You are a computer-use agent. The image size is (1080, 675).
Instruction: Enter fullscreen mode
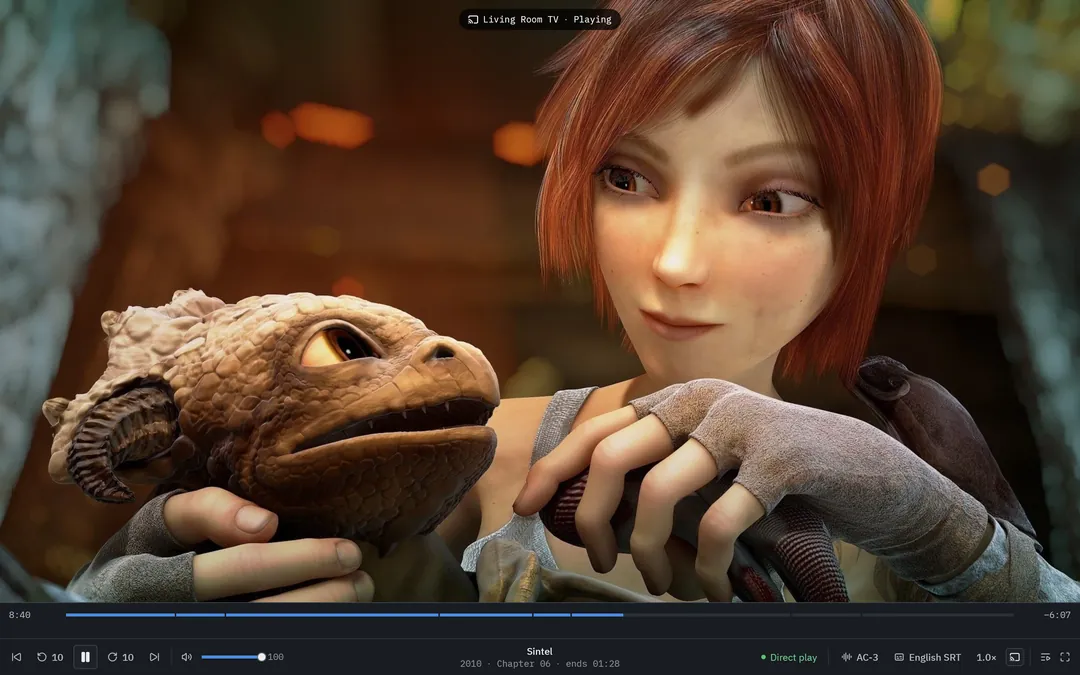point(1065,657)
